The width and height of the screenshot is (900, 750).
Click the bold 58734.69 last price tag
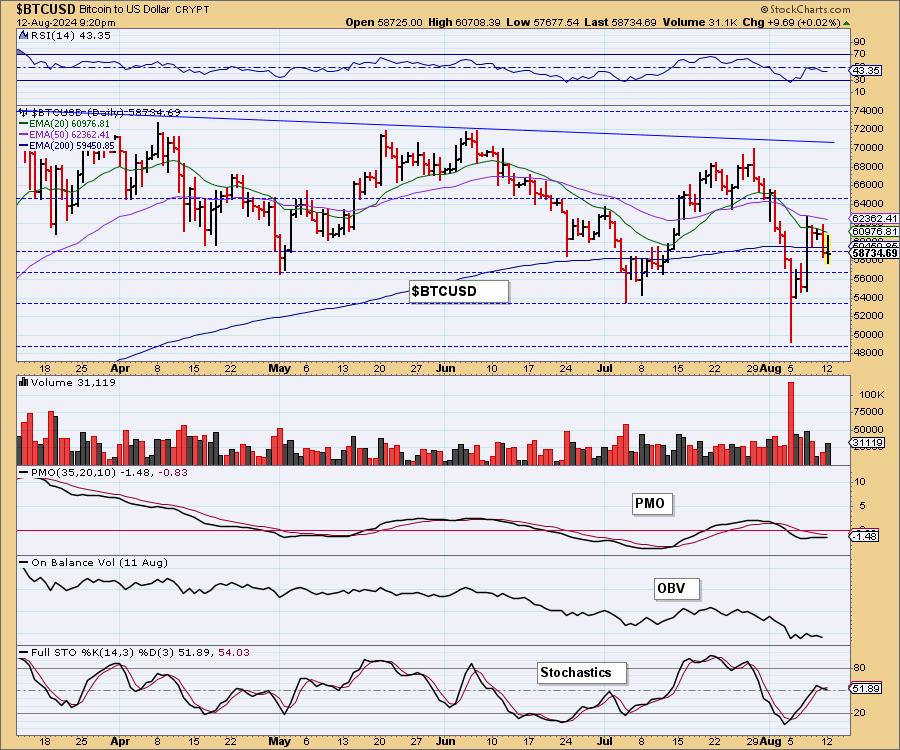(874, 253)
